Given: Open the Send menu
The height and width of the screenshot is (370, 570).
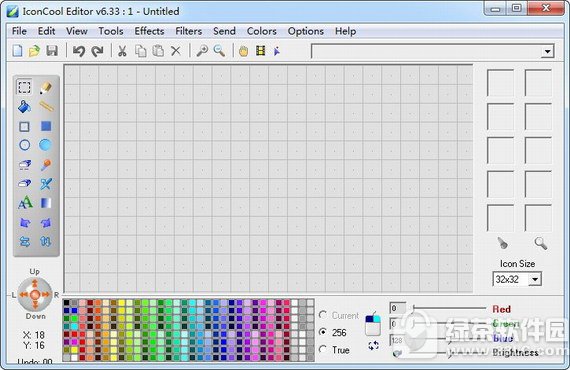Looking at the screenshot, I should coord(224,31).
